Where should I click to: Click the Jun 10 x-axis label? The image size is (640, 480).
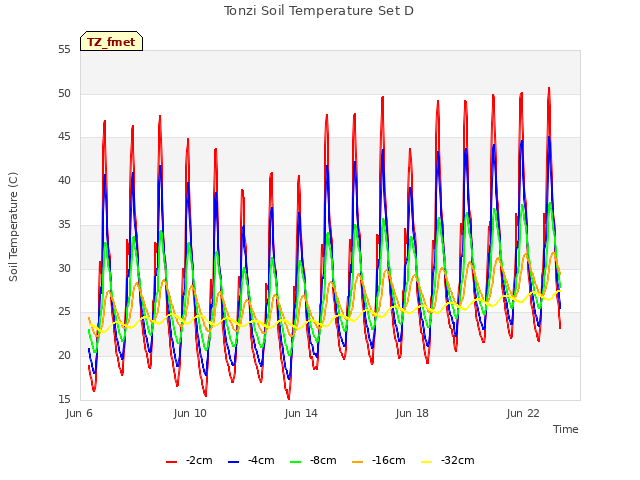click(x=190, y=413)
